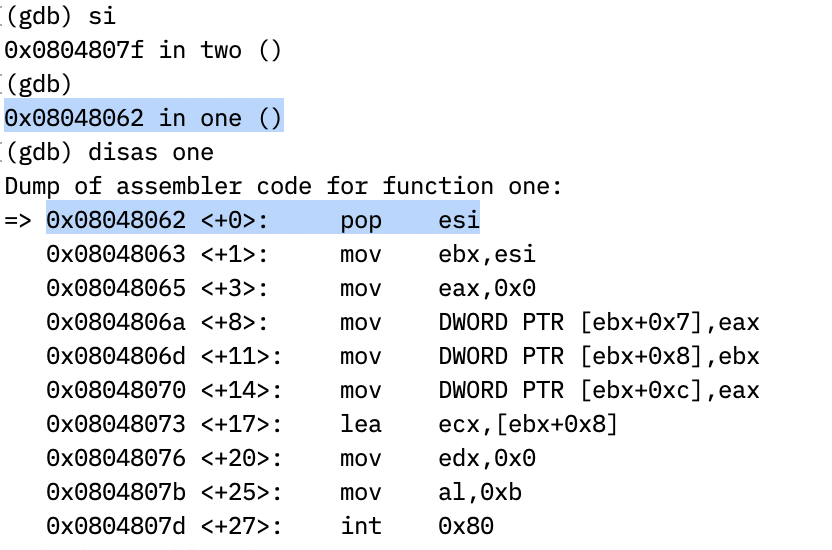Click the "edx,0x0" operands
The width and height of the screenshot is (832, 550).
(487, 458)
